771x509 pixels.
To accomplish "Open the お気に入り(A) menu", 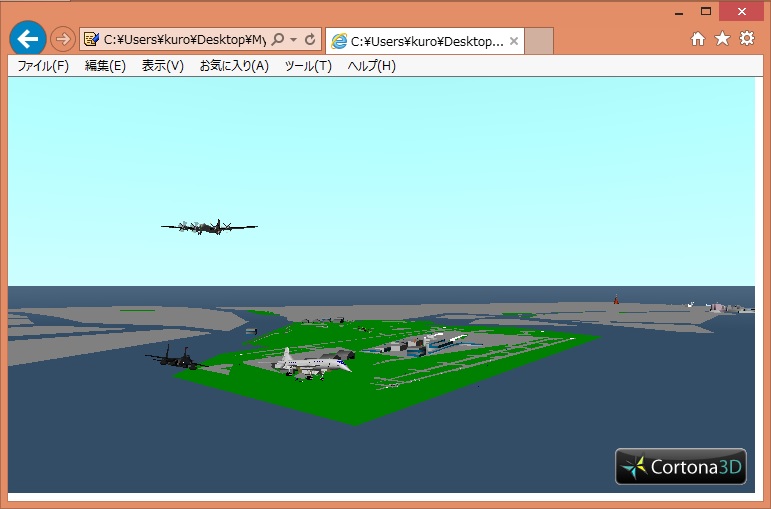I will click(x=234, y=66).
